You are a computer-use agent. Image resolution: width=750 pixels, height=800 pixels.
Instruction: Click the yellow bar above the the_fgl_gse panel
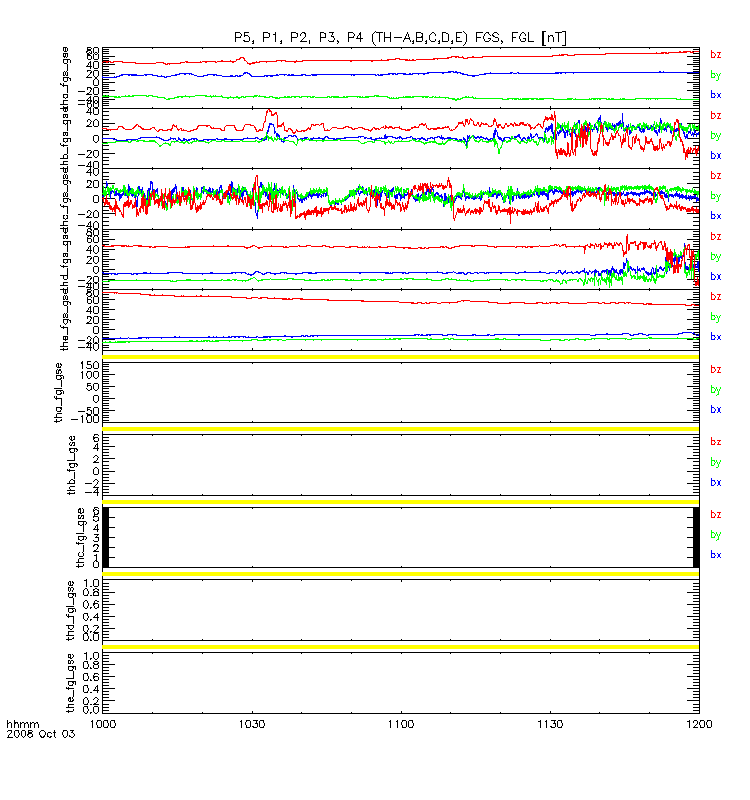pos(401,647)
